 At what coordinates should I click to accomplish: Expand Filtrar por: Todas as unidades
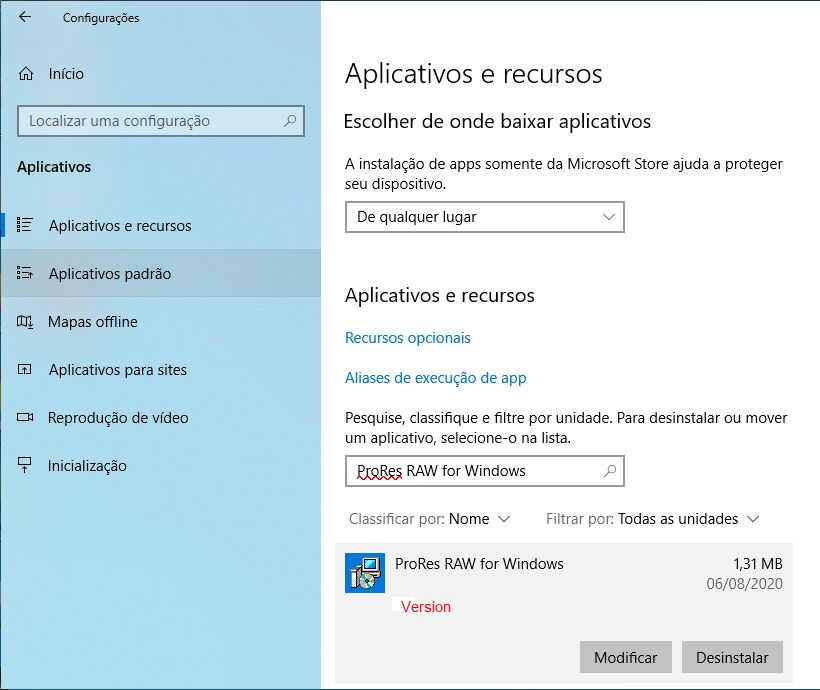tap(652, 519)
